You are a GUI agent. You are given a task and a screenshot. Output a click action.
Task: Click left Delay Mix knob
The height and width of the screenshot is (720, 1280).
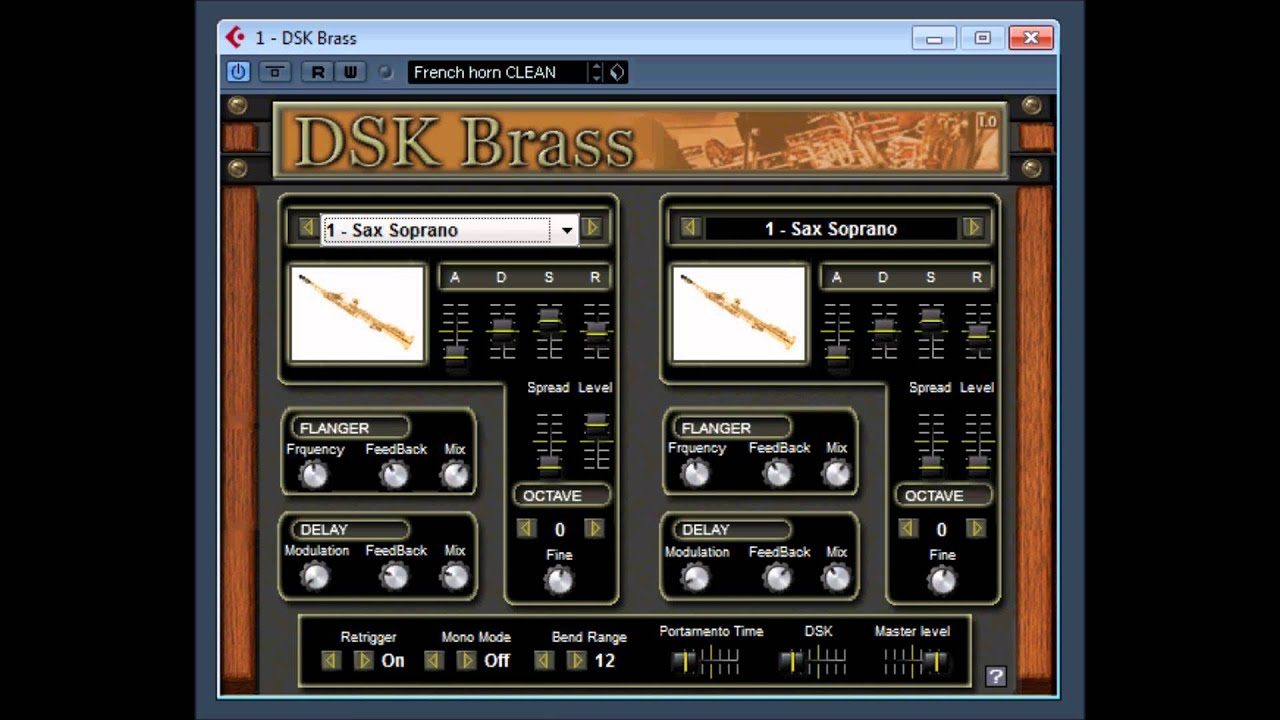(455, 576)
